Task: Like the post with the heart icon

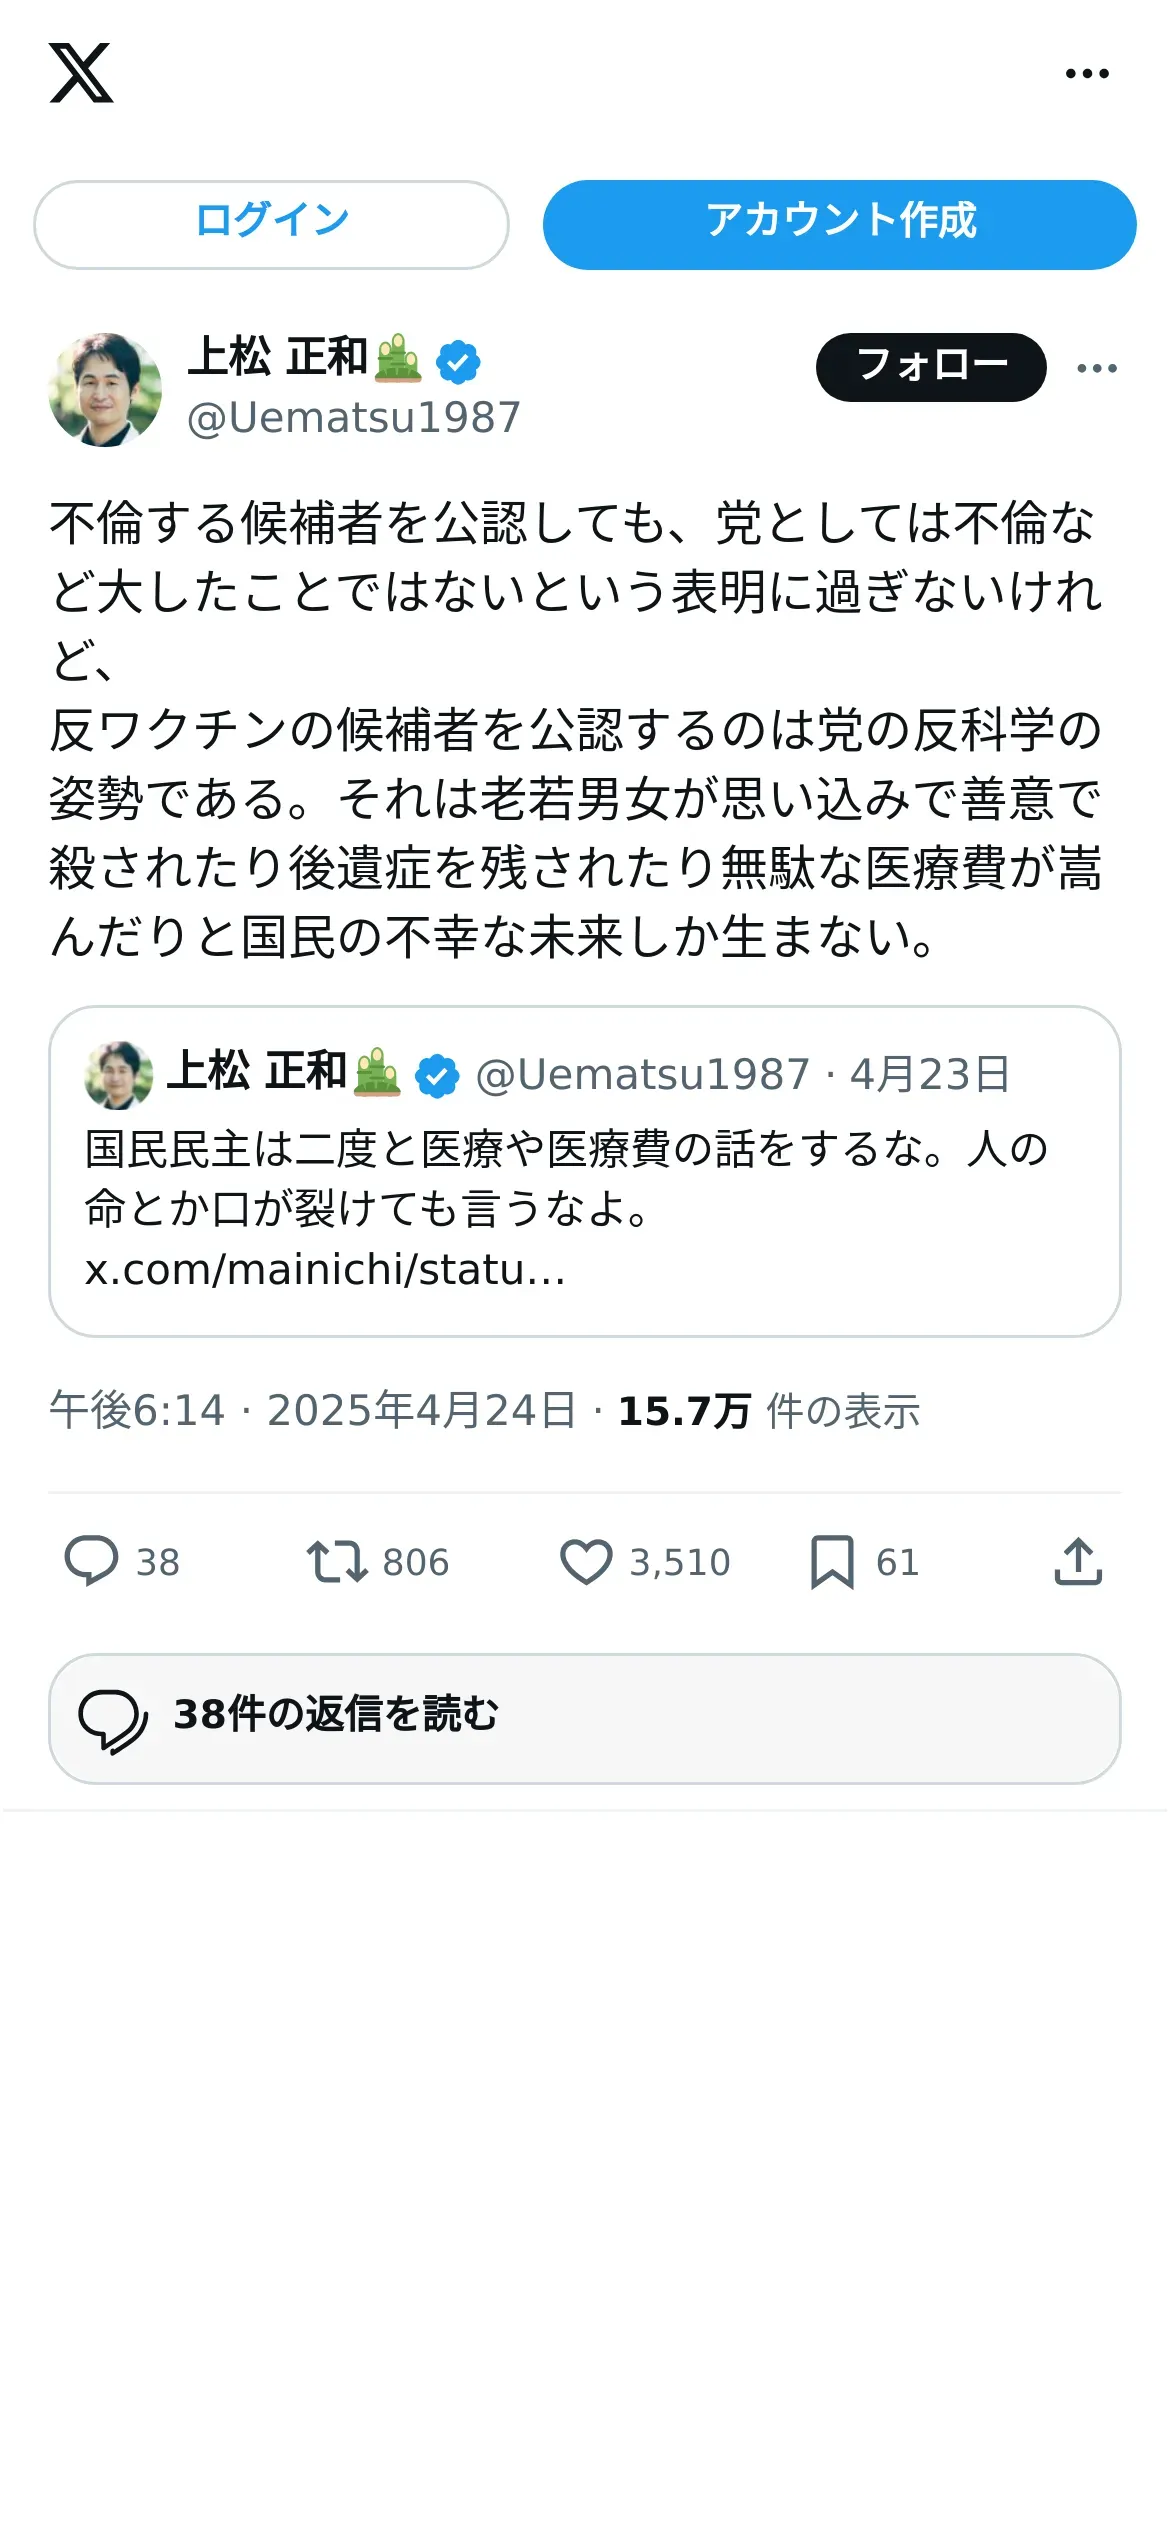Action: [x=586, y=1561]
